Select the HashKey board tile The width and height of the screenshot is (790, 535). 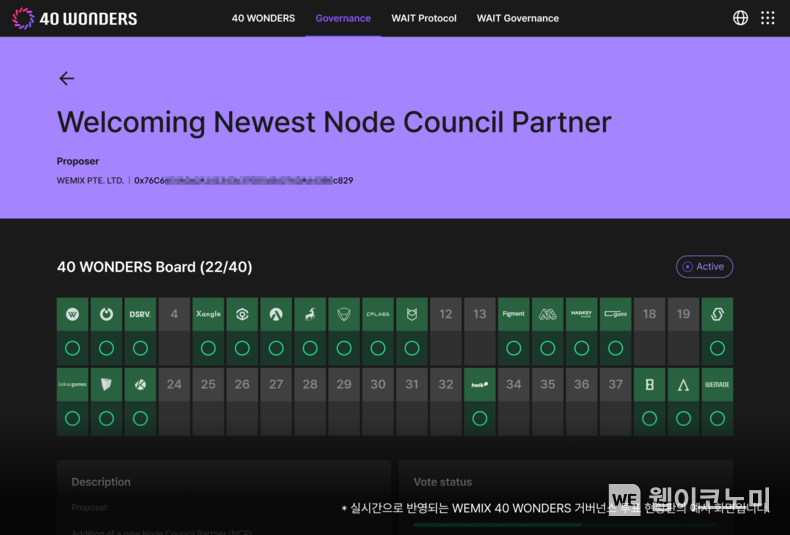[581, 314]
